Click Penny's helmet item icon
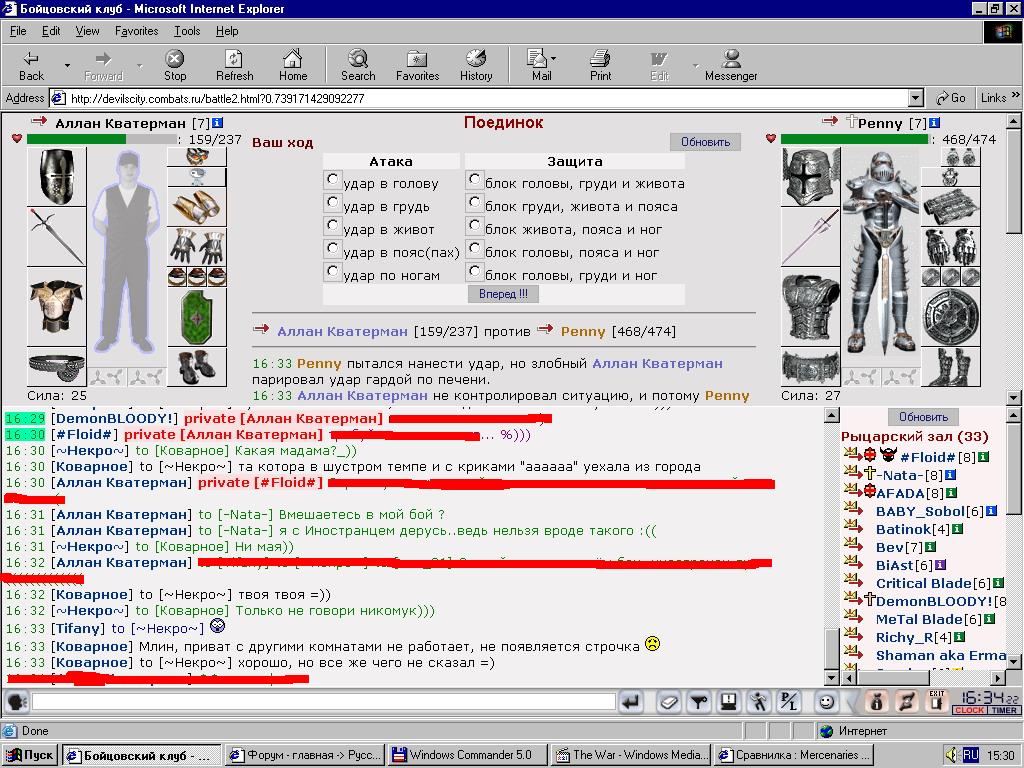The height and width of the screenshot is (768, 1024). 811,176
